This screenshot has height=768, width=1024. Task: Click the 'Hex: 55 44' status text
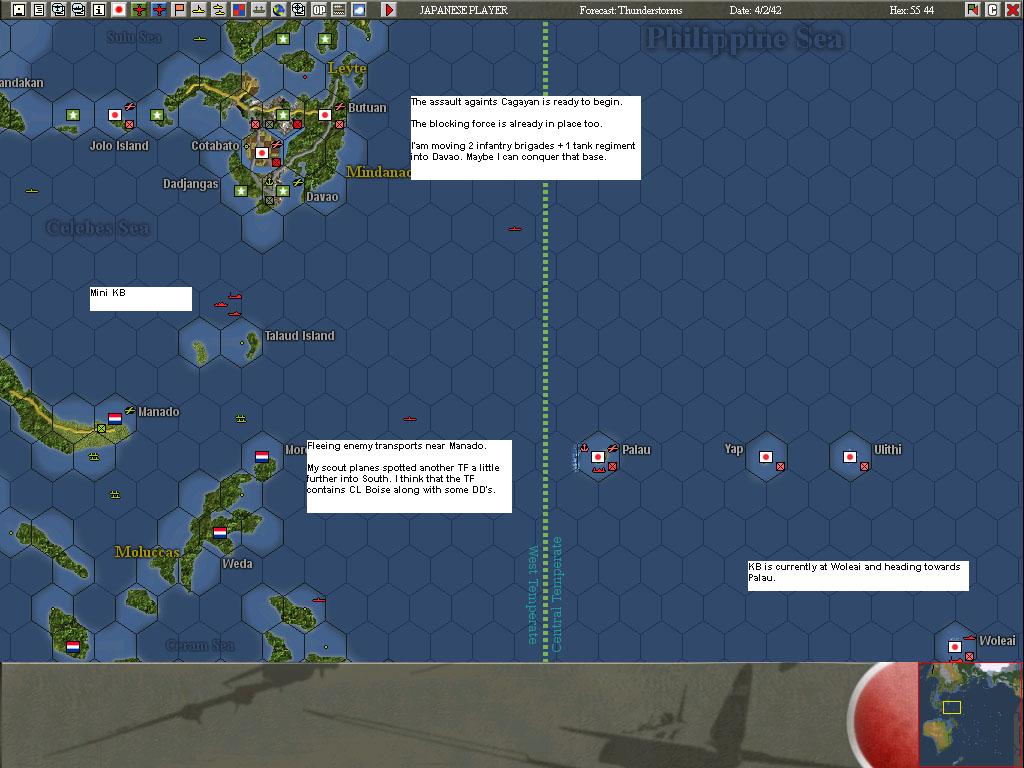click(912, 10)
